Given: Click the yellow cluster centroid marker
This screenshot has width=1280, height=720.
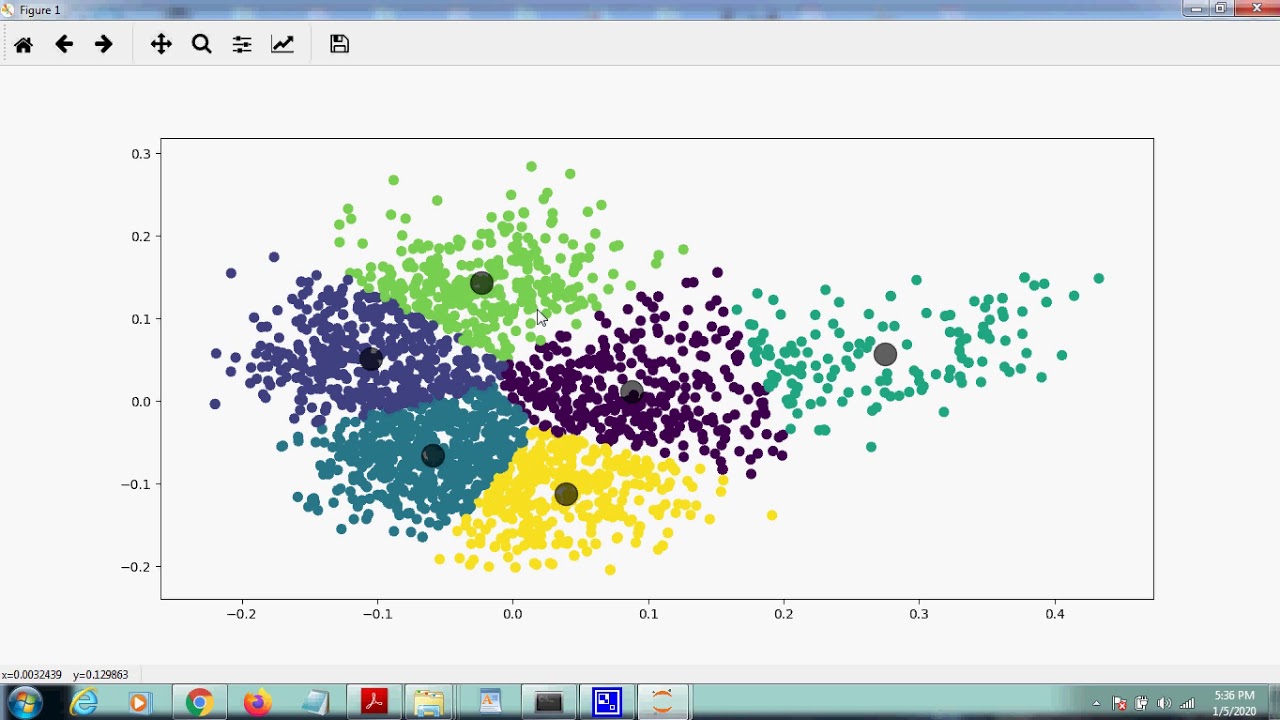Looking at the screenshot, I should tap(566, 494).
